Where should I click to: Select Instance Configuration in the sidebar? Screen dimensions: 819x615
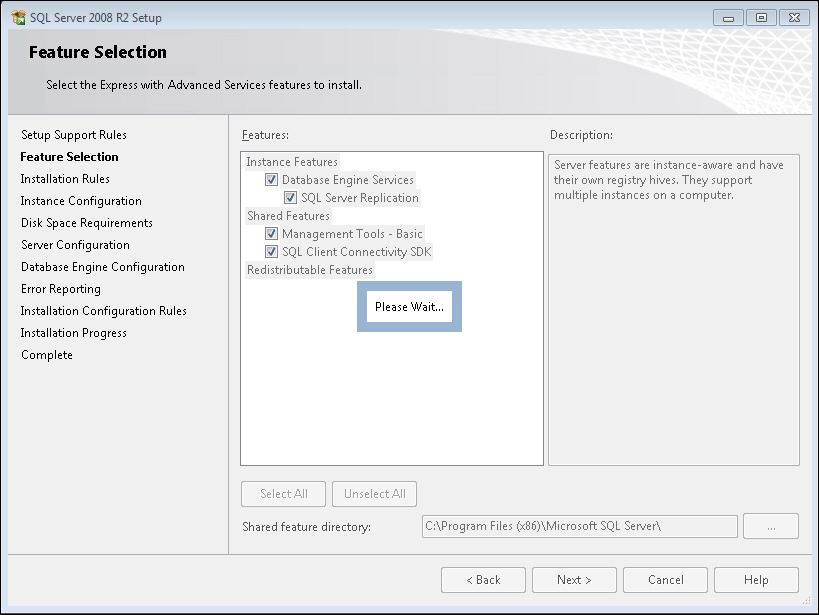(81, 201)
